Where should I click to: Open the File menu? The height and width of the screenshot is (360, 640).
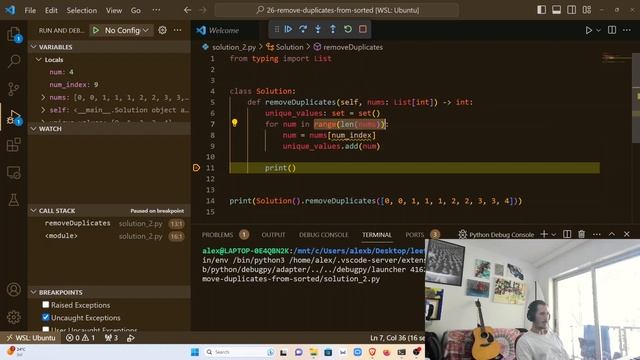click(30, 10)
